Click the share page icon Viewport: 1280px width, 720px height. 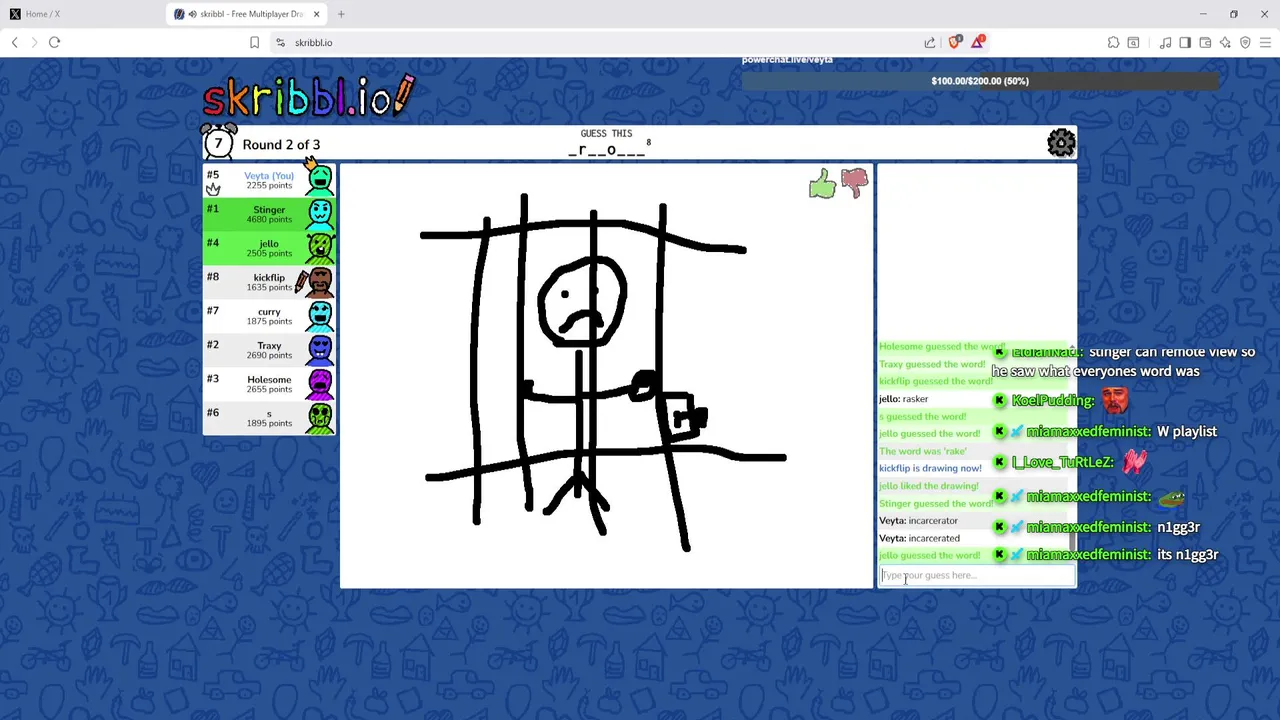(930, 42)
